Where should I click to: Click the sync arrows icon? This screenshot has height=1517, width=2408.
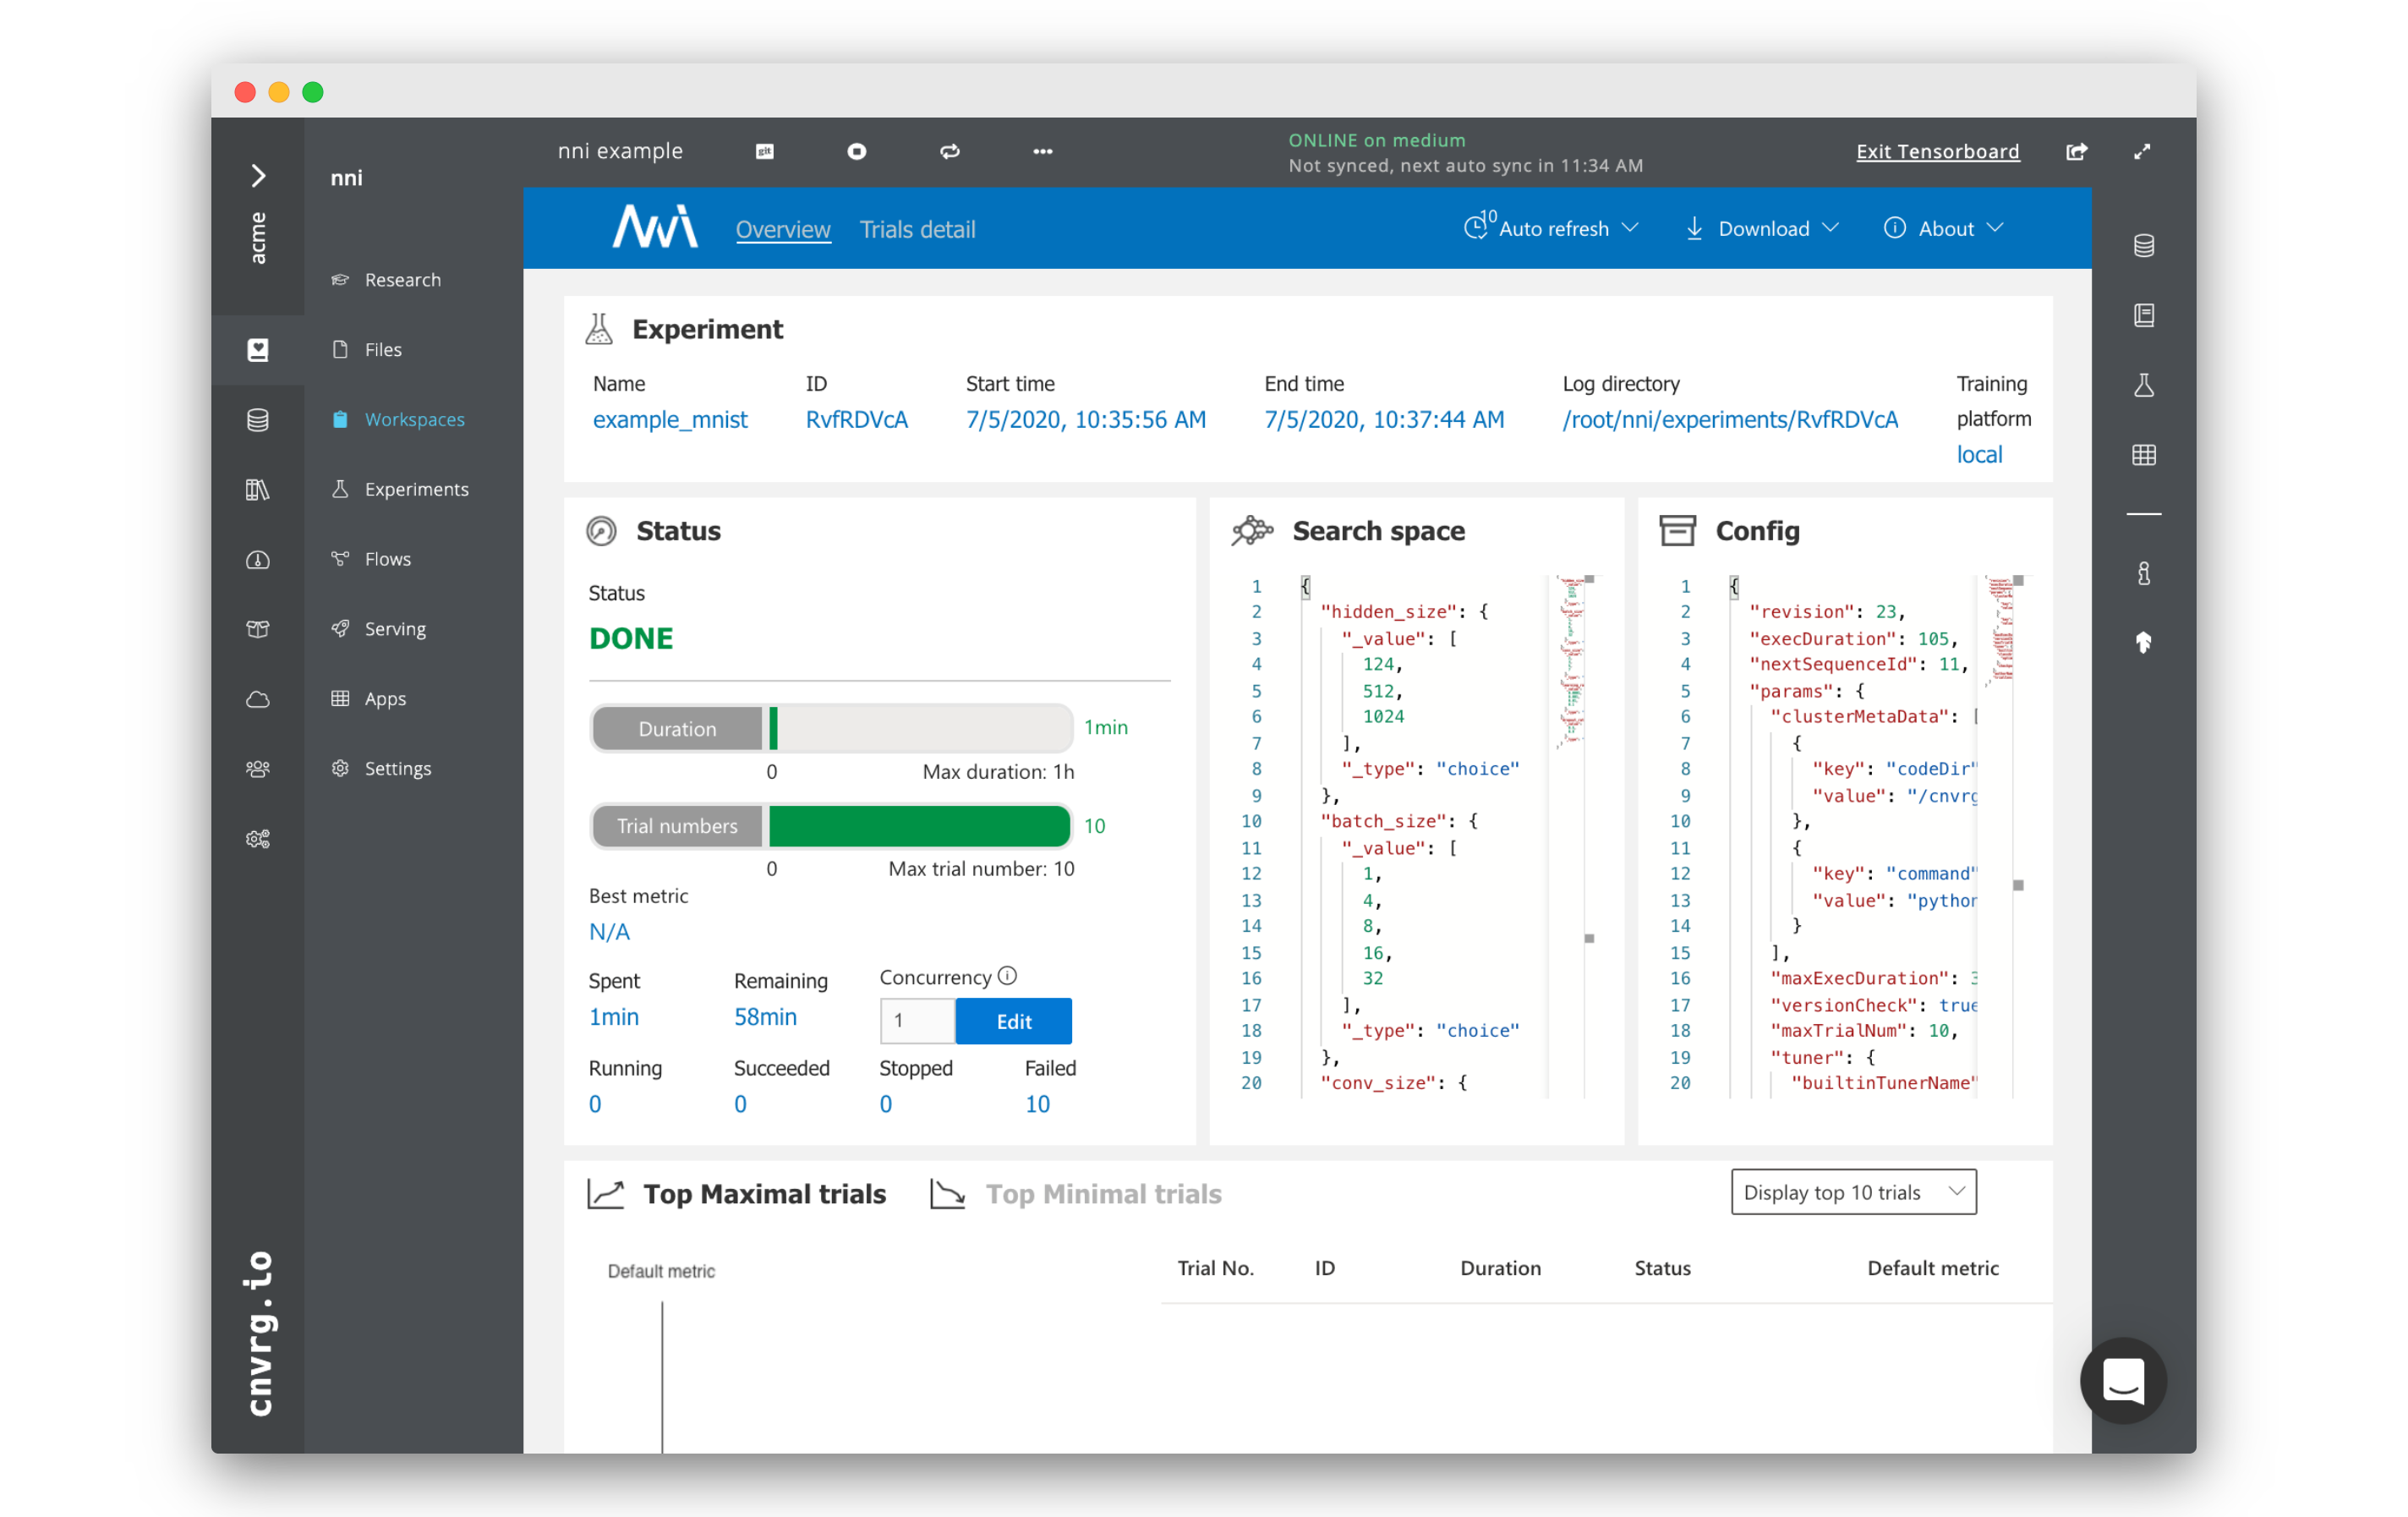coord(950,151)
